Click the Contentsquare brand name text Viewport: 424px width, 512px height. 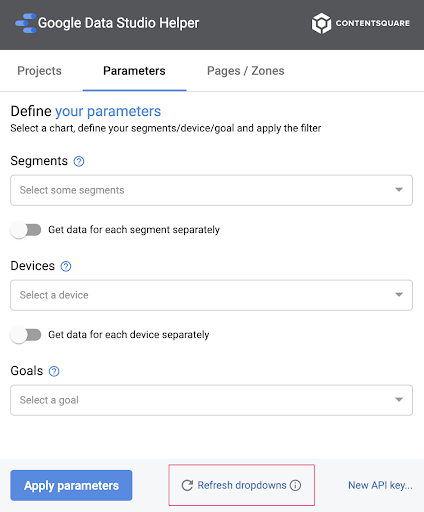click(373, 23)
